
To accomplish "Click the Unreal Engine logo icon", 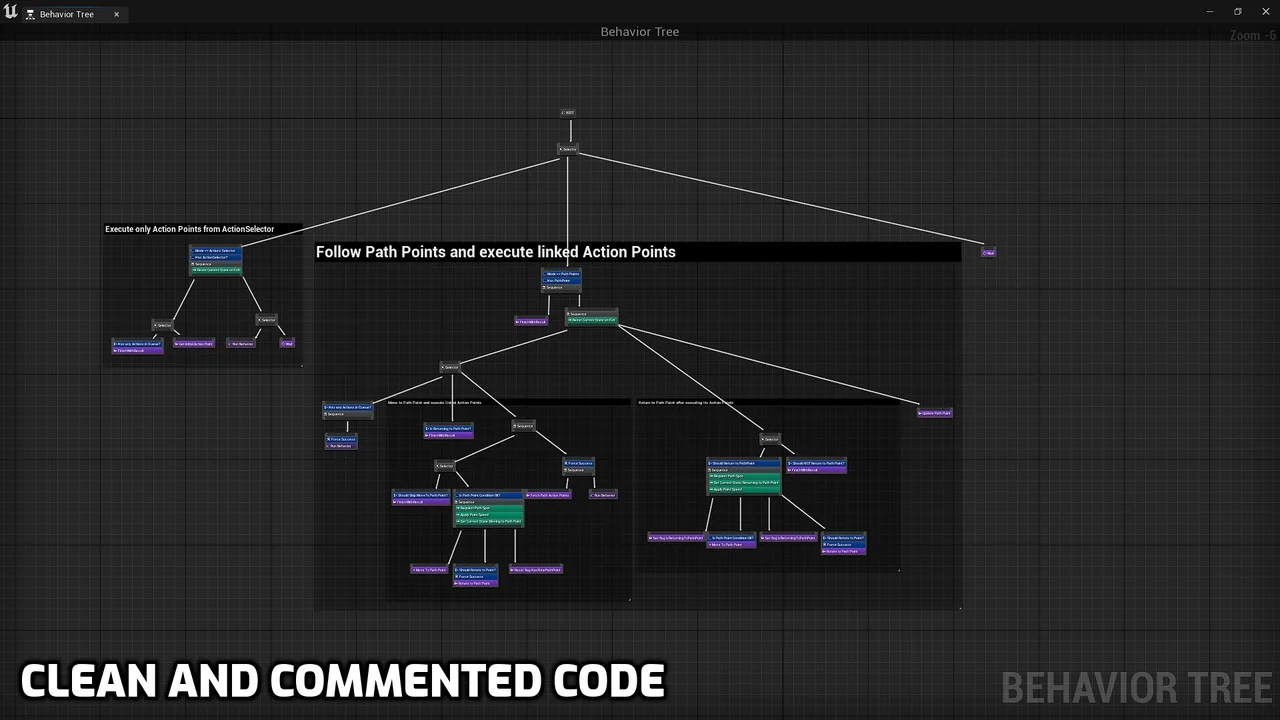I will (11, 12).
